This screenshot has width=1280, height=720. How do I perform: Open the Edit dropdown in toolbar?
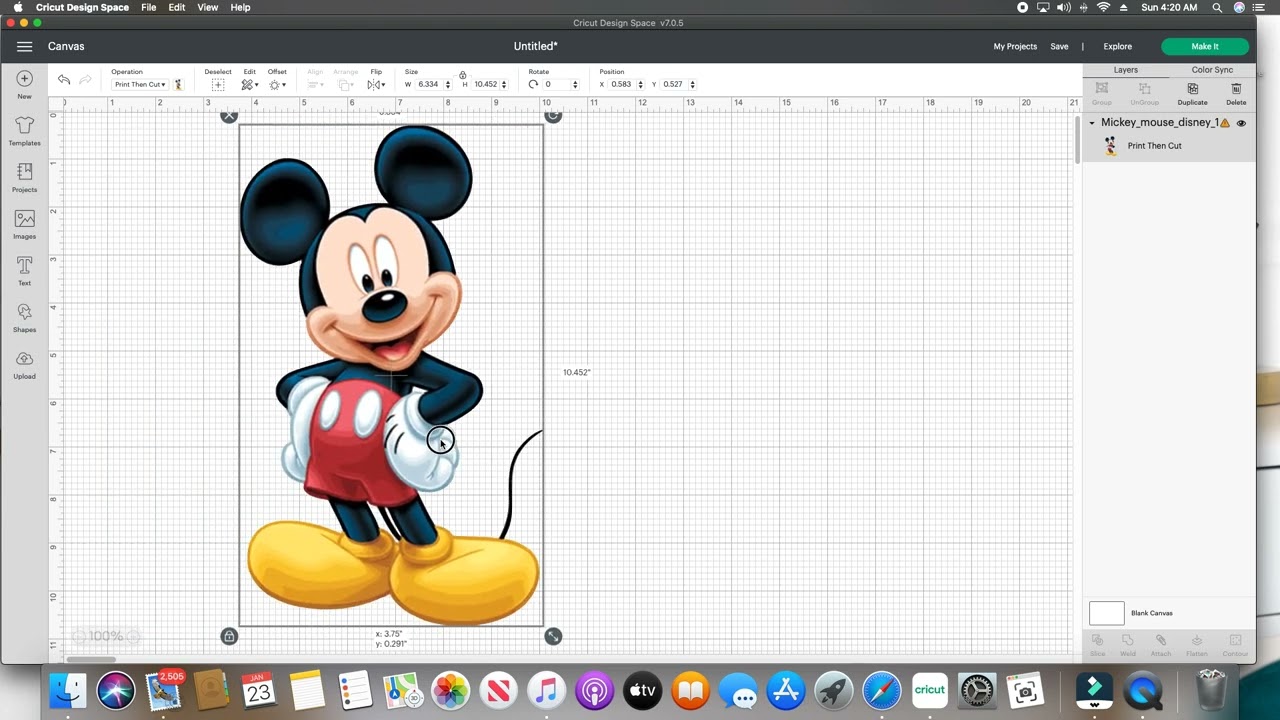click(x=249, y=85)
